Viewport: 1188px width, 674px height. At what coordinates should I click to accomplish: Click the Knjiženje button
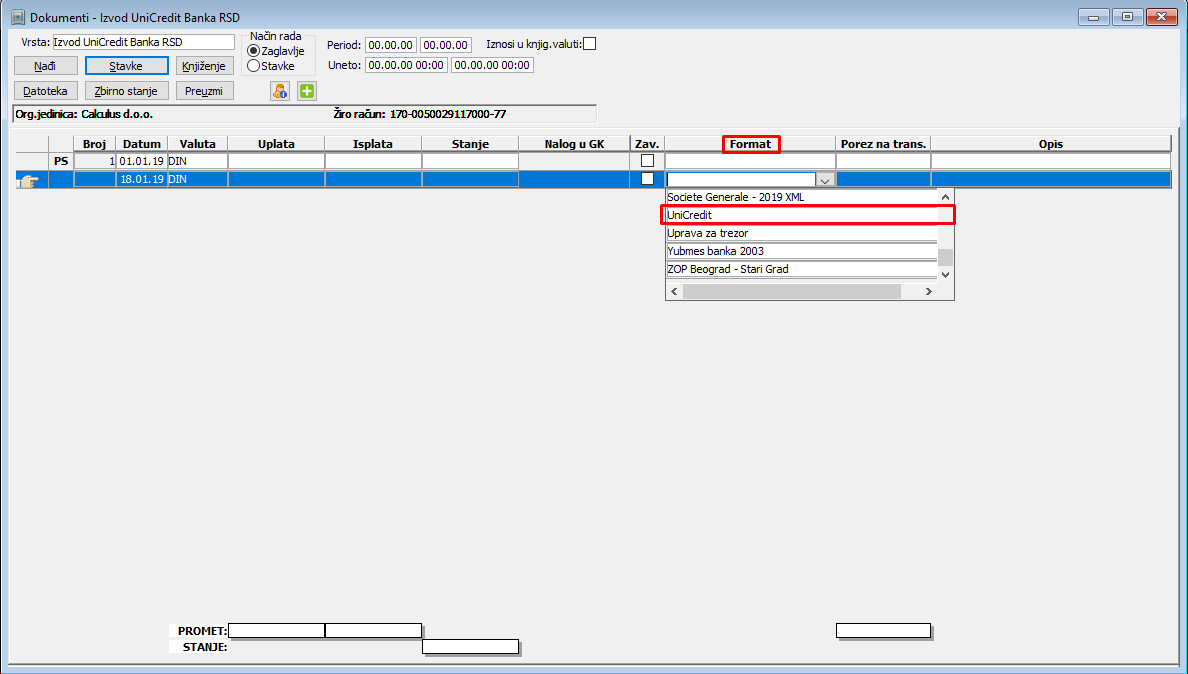(205, 66)
